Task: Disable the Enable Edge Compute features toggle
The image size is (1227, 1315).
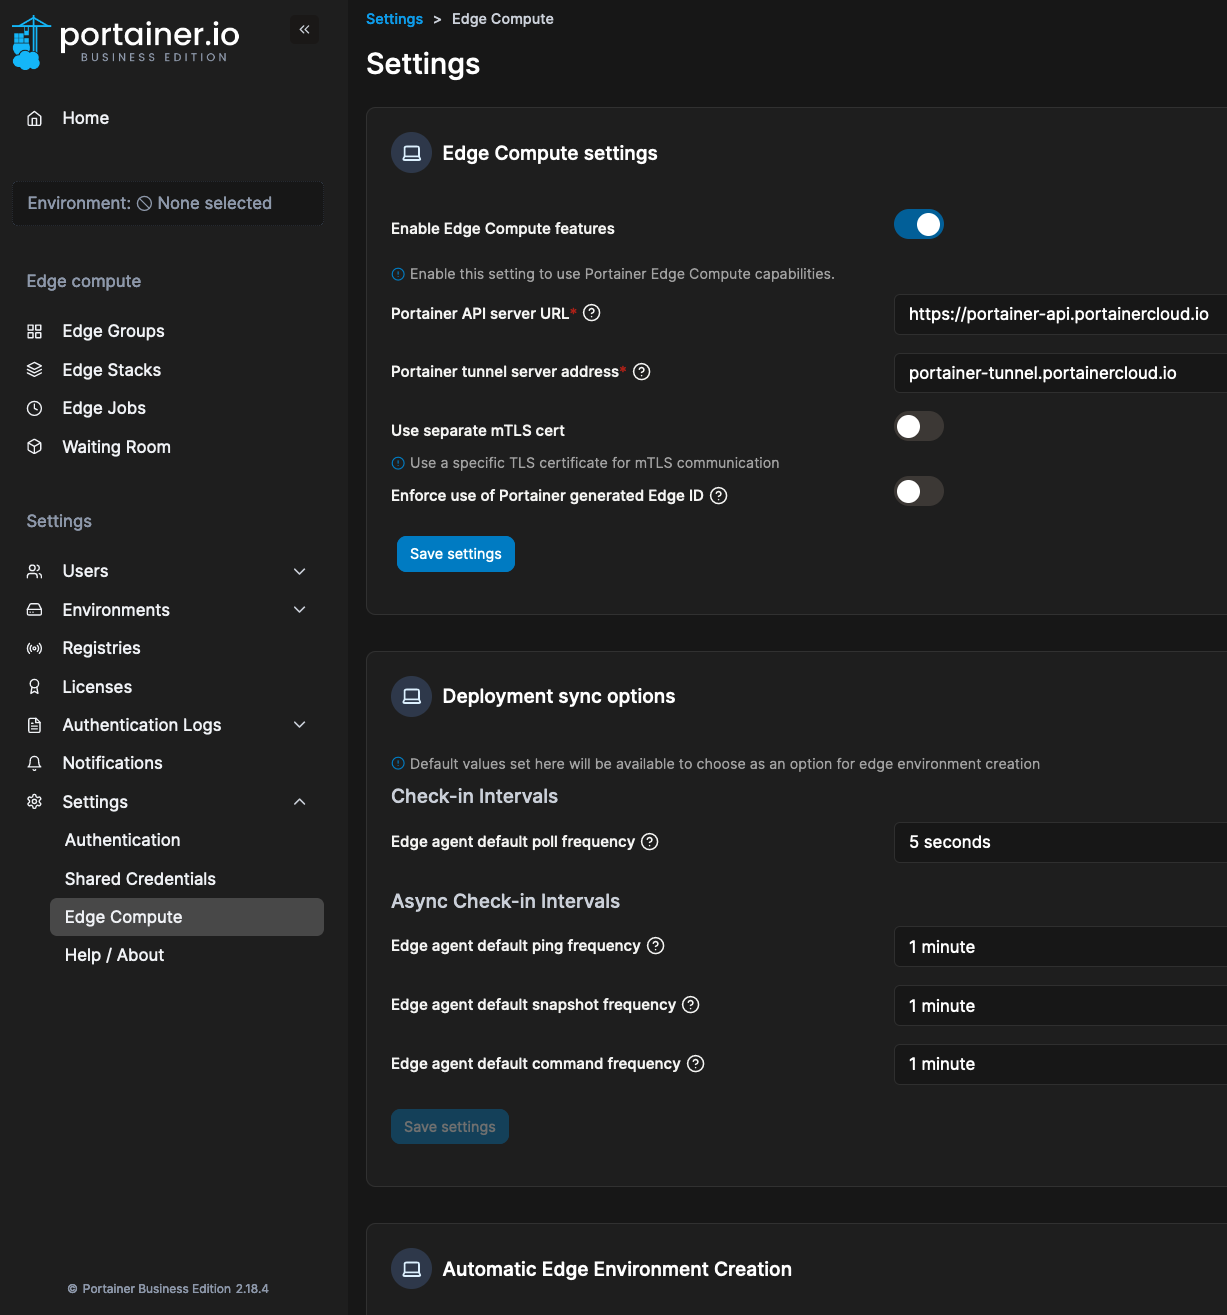Action: [919, 225]
